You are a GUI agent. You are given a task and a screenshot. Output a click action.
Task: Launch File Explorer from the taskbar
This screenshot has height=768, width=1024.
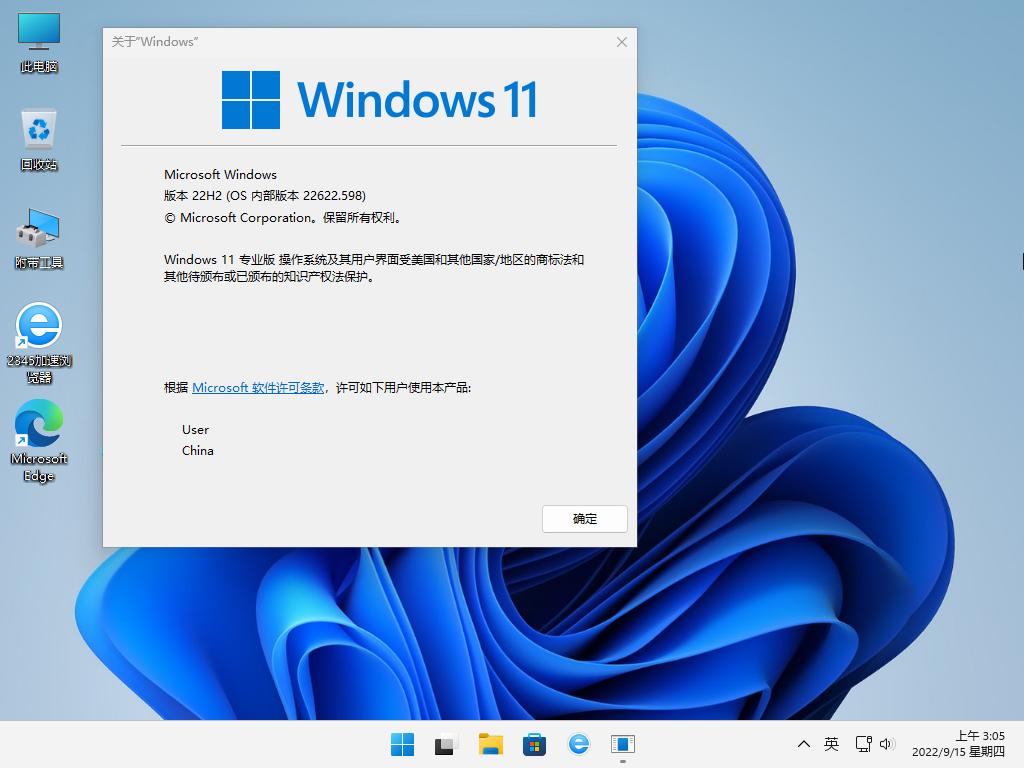tap(490, 744)
